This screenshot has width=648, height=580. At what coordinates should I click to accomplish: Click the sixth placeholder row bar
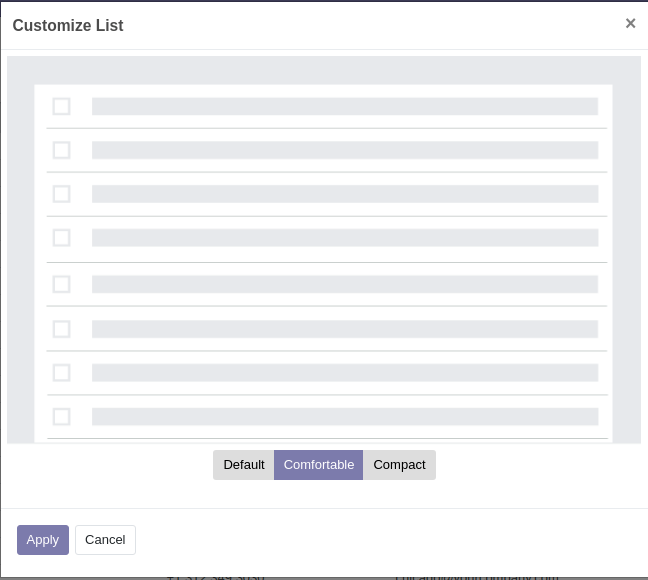(x=345, y=329)
